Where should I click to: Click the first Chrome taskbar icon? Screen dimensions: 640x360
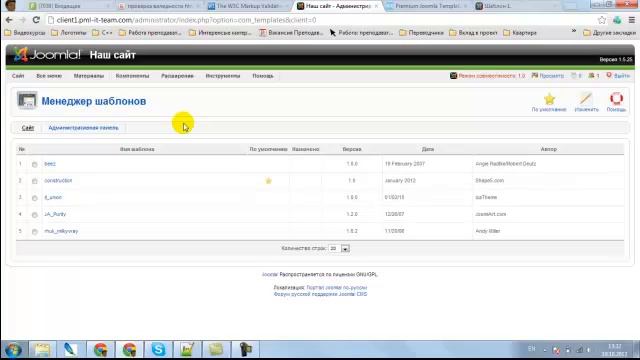click(x=100, y=350)
